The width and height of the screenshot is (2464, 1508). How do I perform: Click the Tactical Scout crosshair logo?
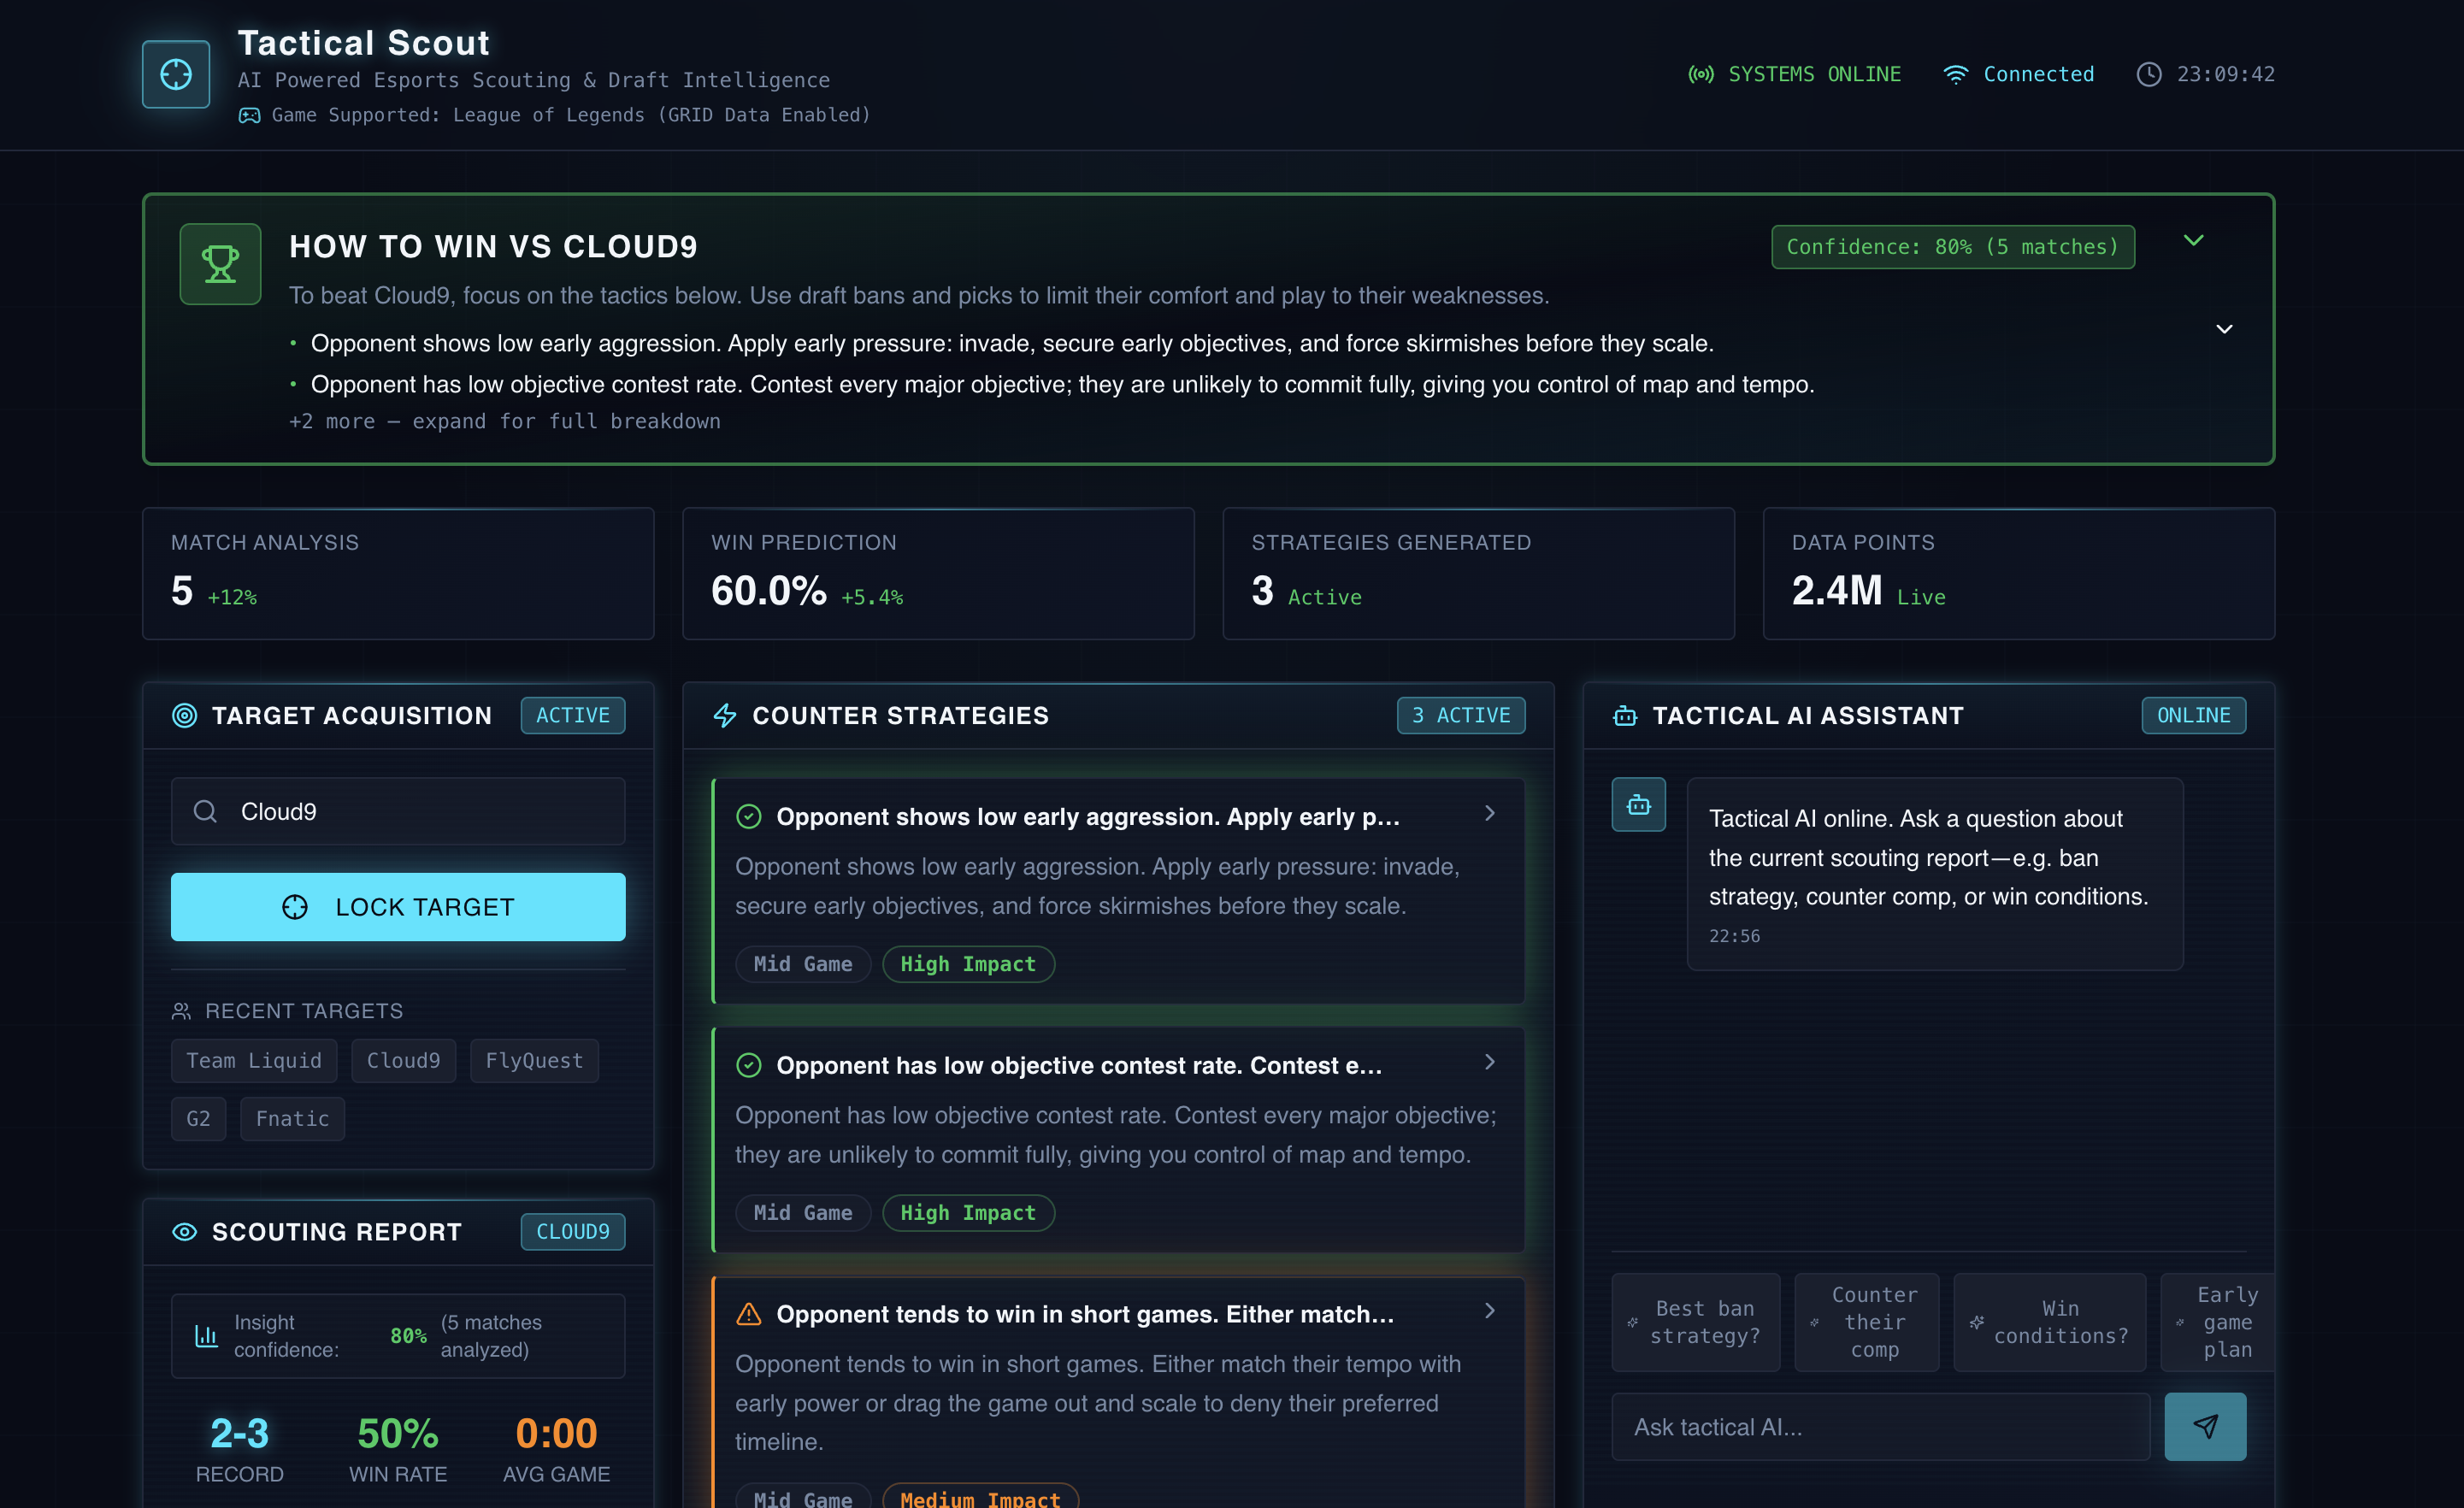[x=176, y=74]
